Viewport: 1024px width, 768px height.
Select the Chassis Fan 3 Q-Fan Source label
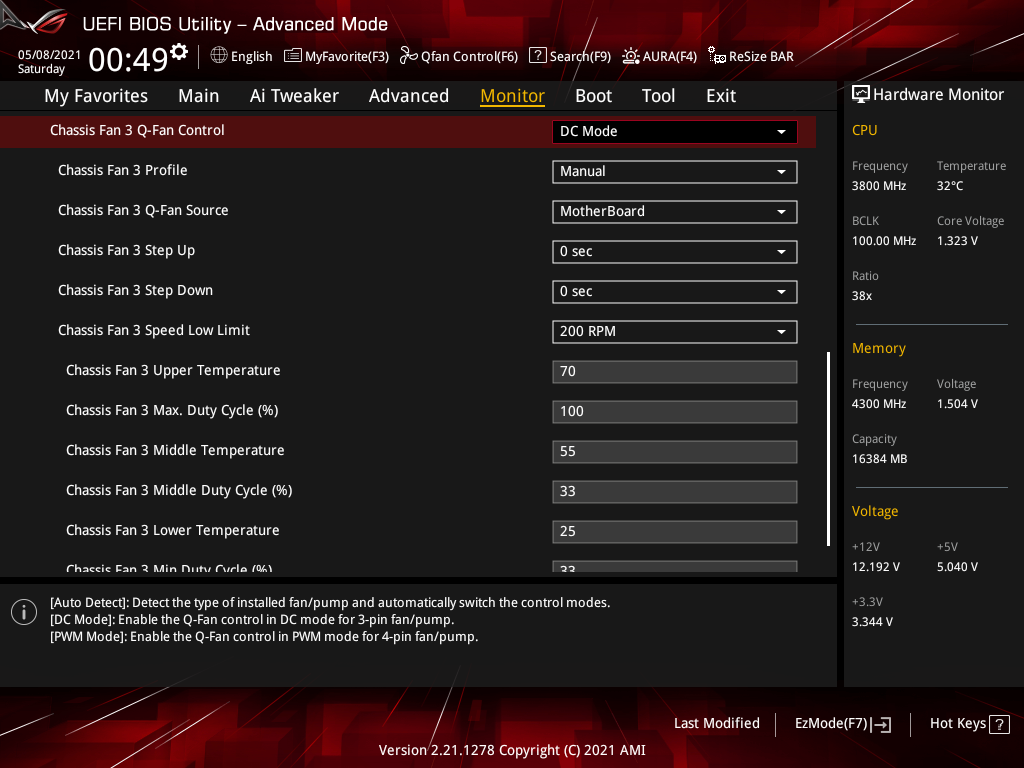(x=143, y=210)
